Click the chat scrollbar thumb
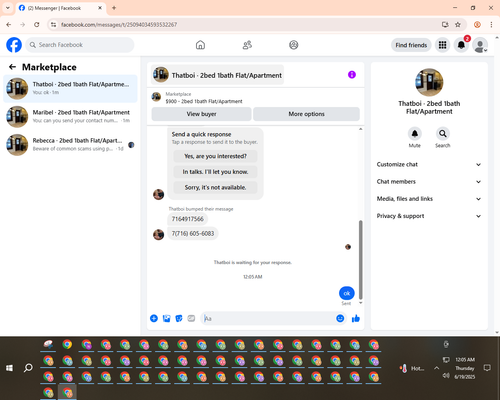Screen dimensions: 500x400 [x=360, y=260]
